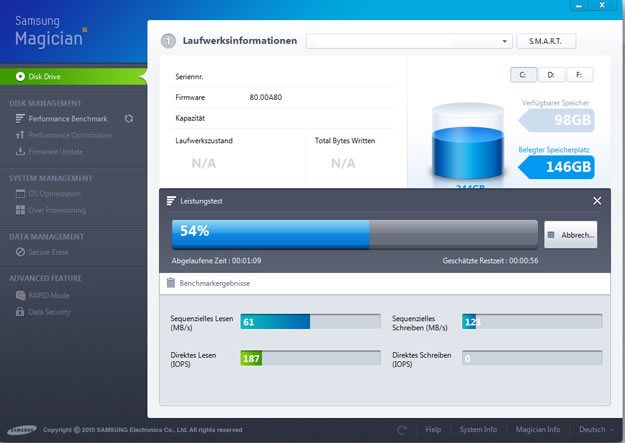Viewport: 625px width, 443px height.
Task: Open Over Provisioning menu entry
Action: pos(57,210)
